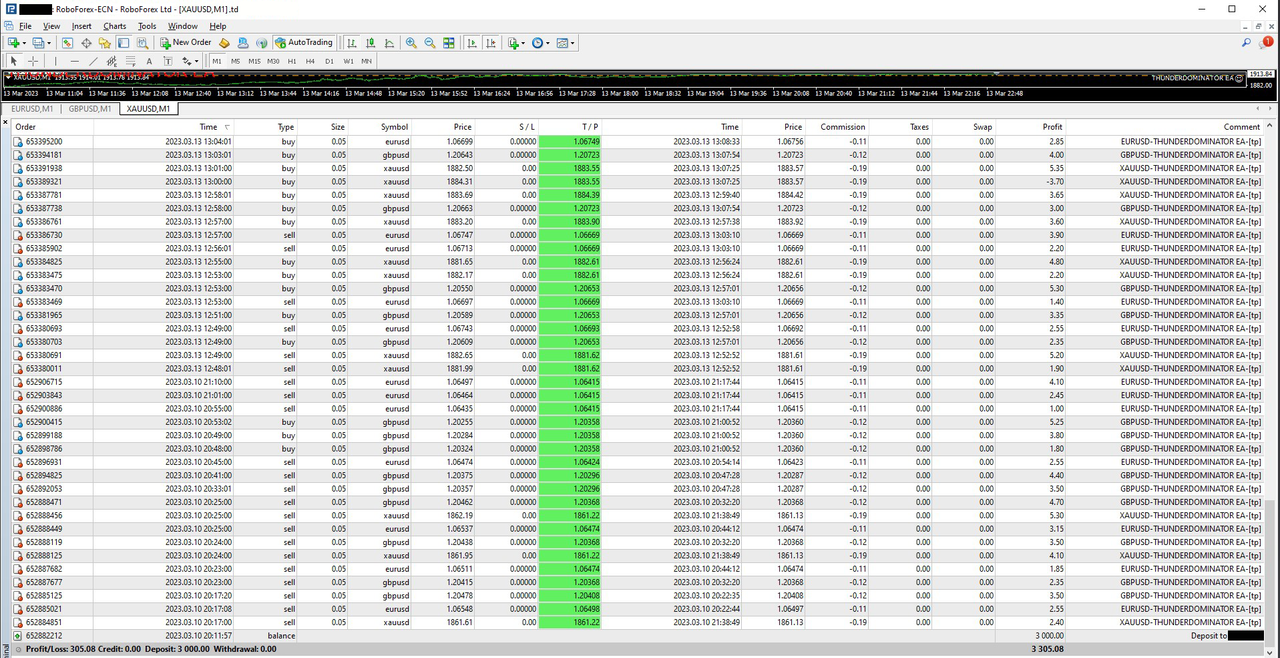1280x658 pixels.
Task: Switch to line chart display
Action: 389,43
